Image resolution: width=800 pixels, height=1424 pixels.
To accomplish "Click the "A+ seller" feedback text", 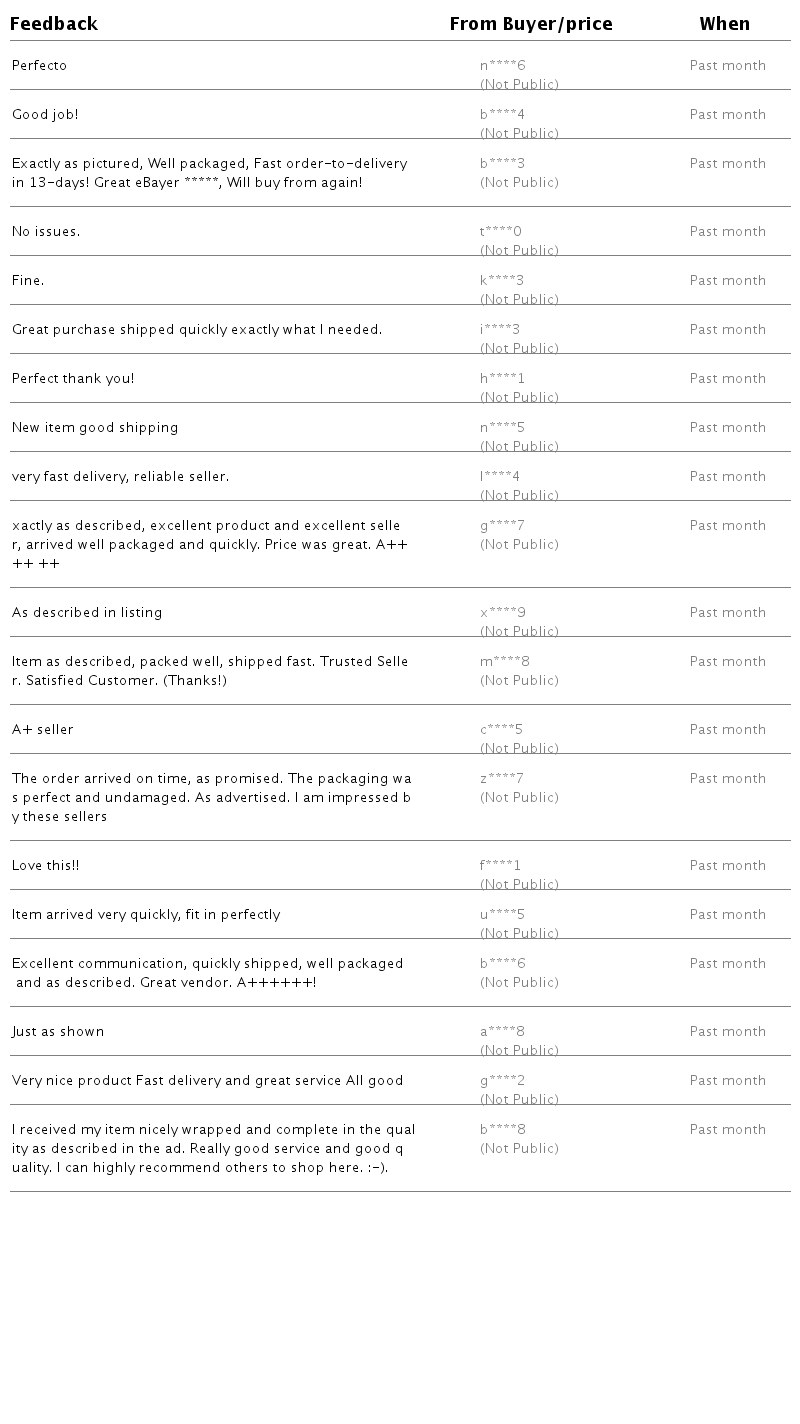I will click(43, 730).
